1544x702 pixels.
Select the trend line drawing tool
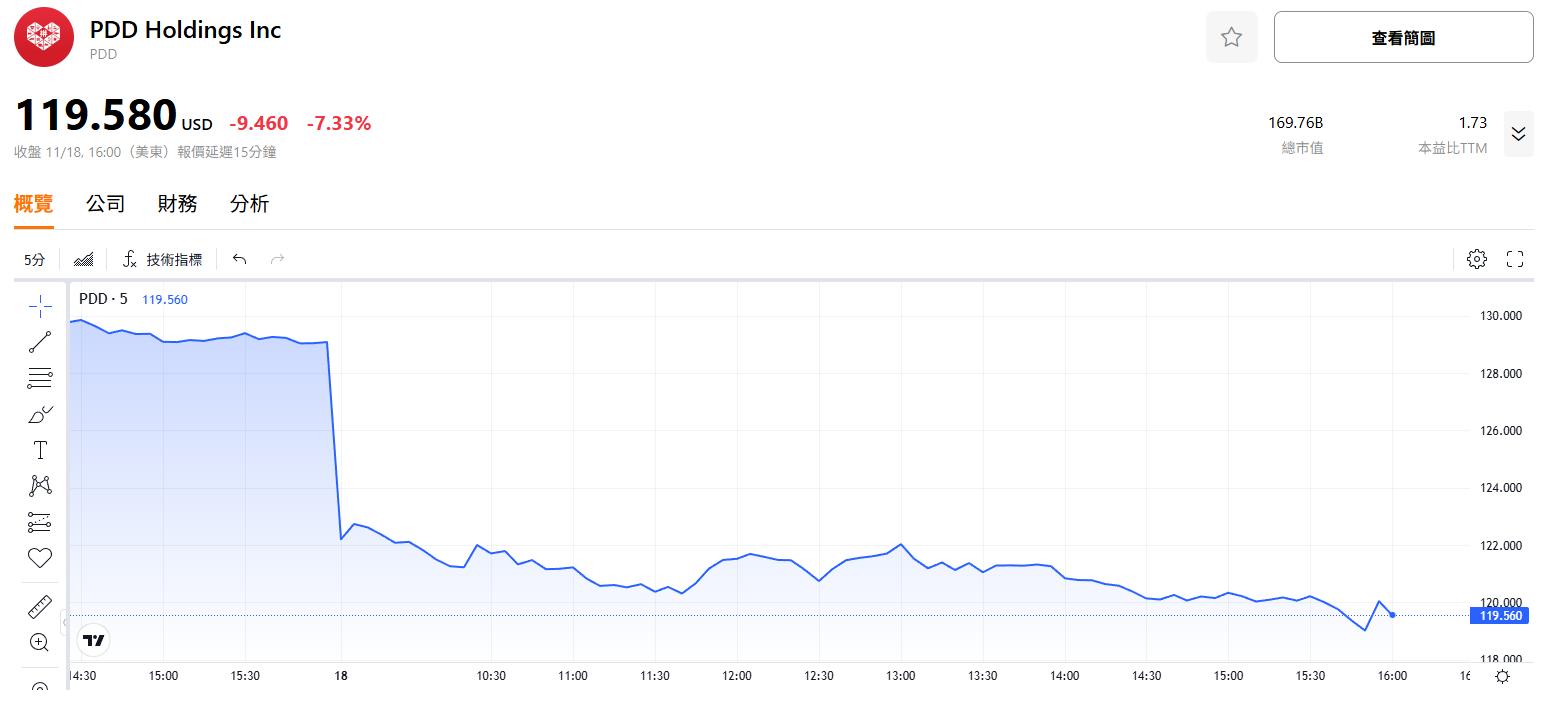pyautogui.click(x=40, y=342)
